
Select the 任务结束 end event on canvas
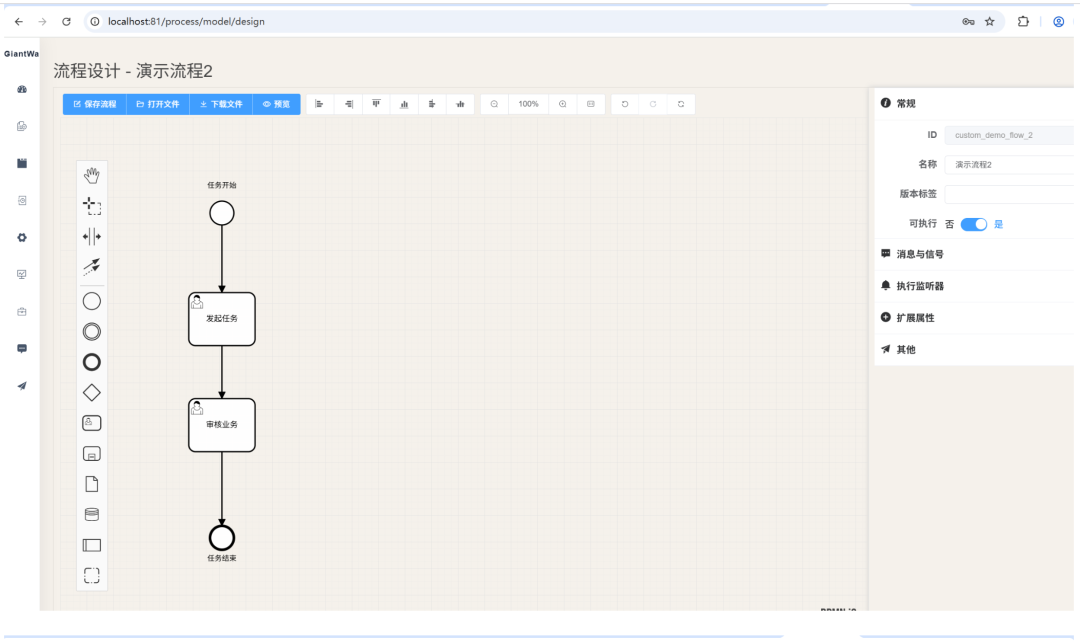click(x=222, y=538)
